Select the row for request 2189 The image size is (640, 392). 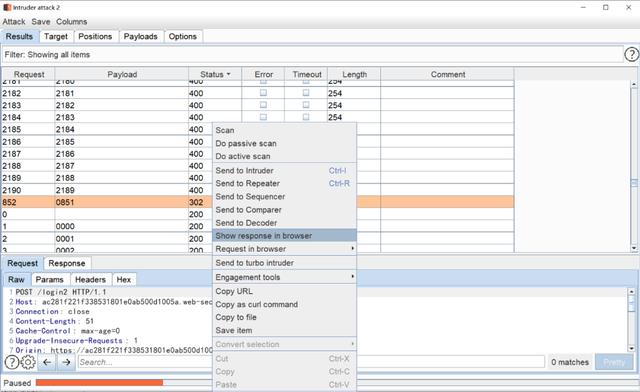point(258,178)
